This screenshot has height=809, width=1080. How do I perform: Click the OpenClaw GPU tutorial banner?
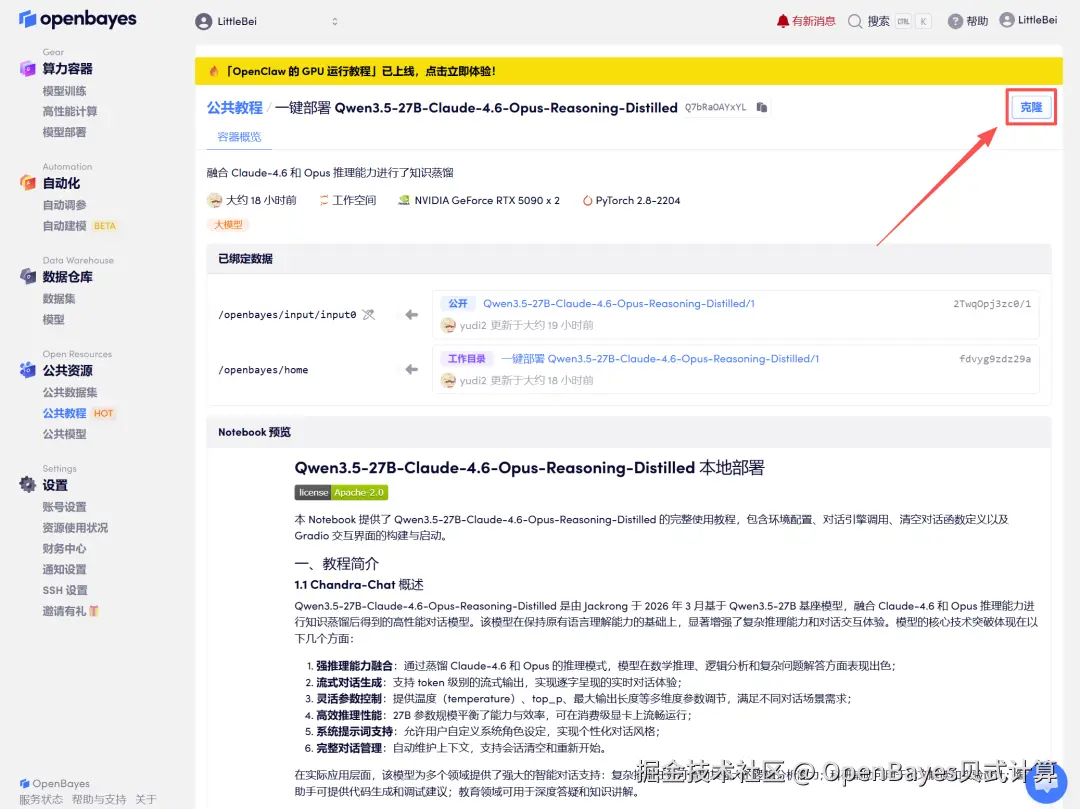(628, 71)
